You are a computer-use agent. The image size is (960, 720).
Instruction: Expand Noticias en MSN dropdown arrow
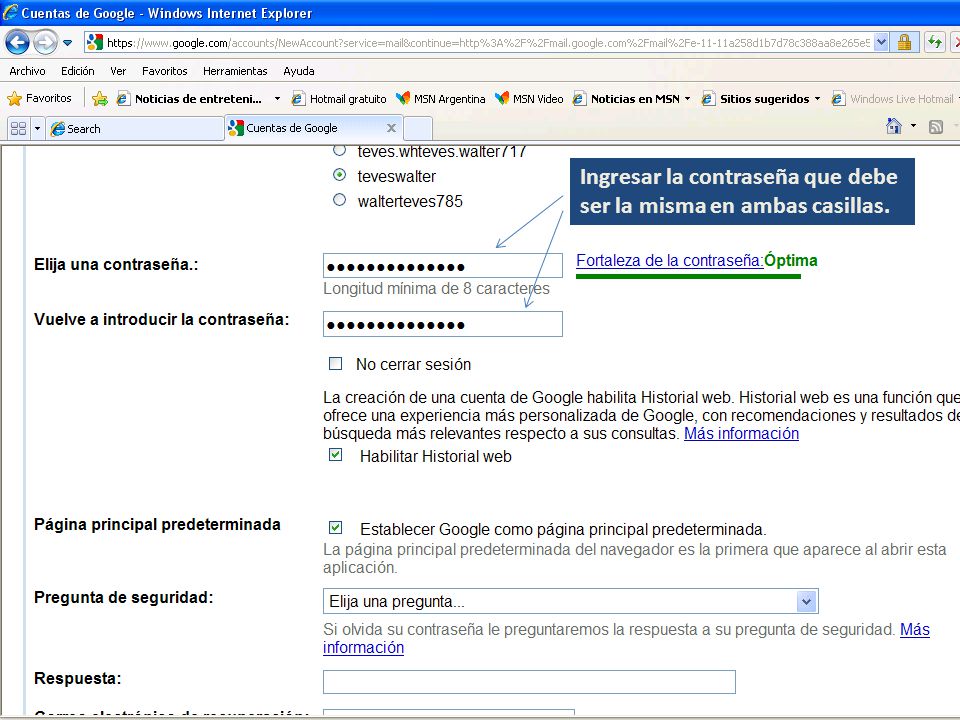688,99
